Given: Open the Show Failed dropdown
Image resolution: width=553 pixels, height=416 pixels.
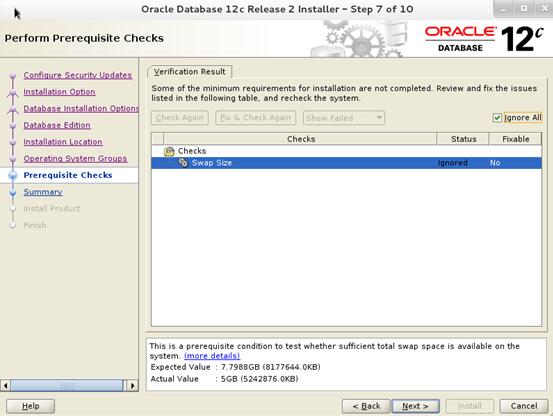Looking at the screenshot, I should click(x=344, y=118).
